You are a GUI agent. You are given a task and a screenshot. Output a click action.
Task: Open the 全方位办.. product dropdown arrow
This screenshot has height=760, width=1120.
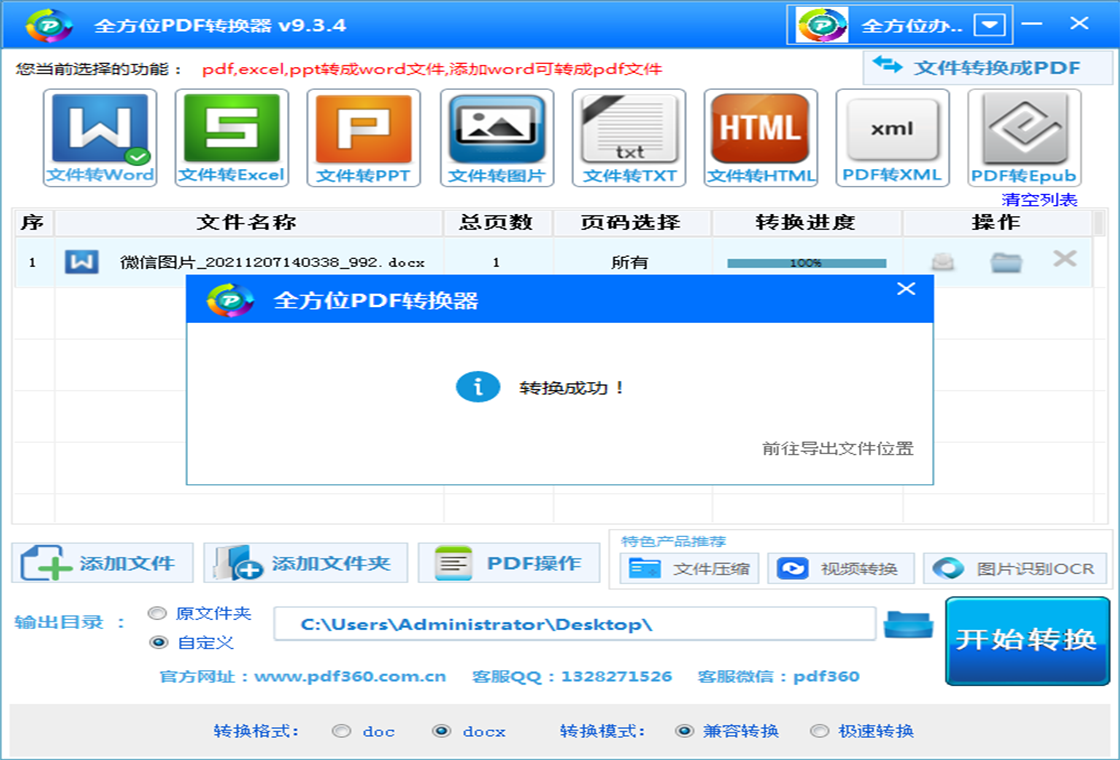point(990,26)
